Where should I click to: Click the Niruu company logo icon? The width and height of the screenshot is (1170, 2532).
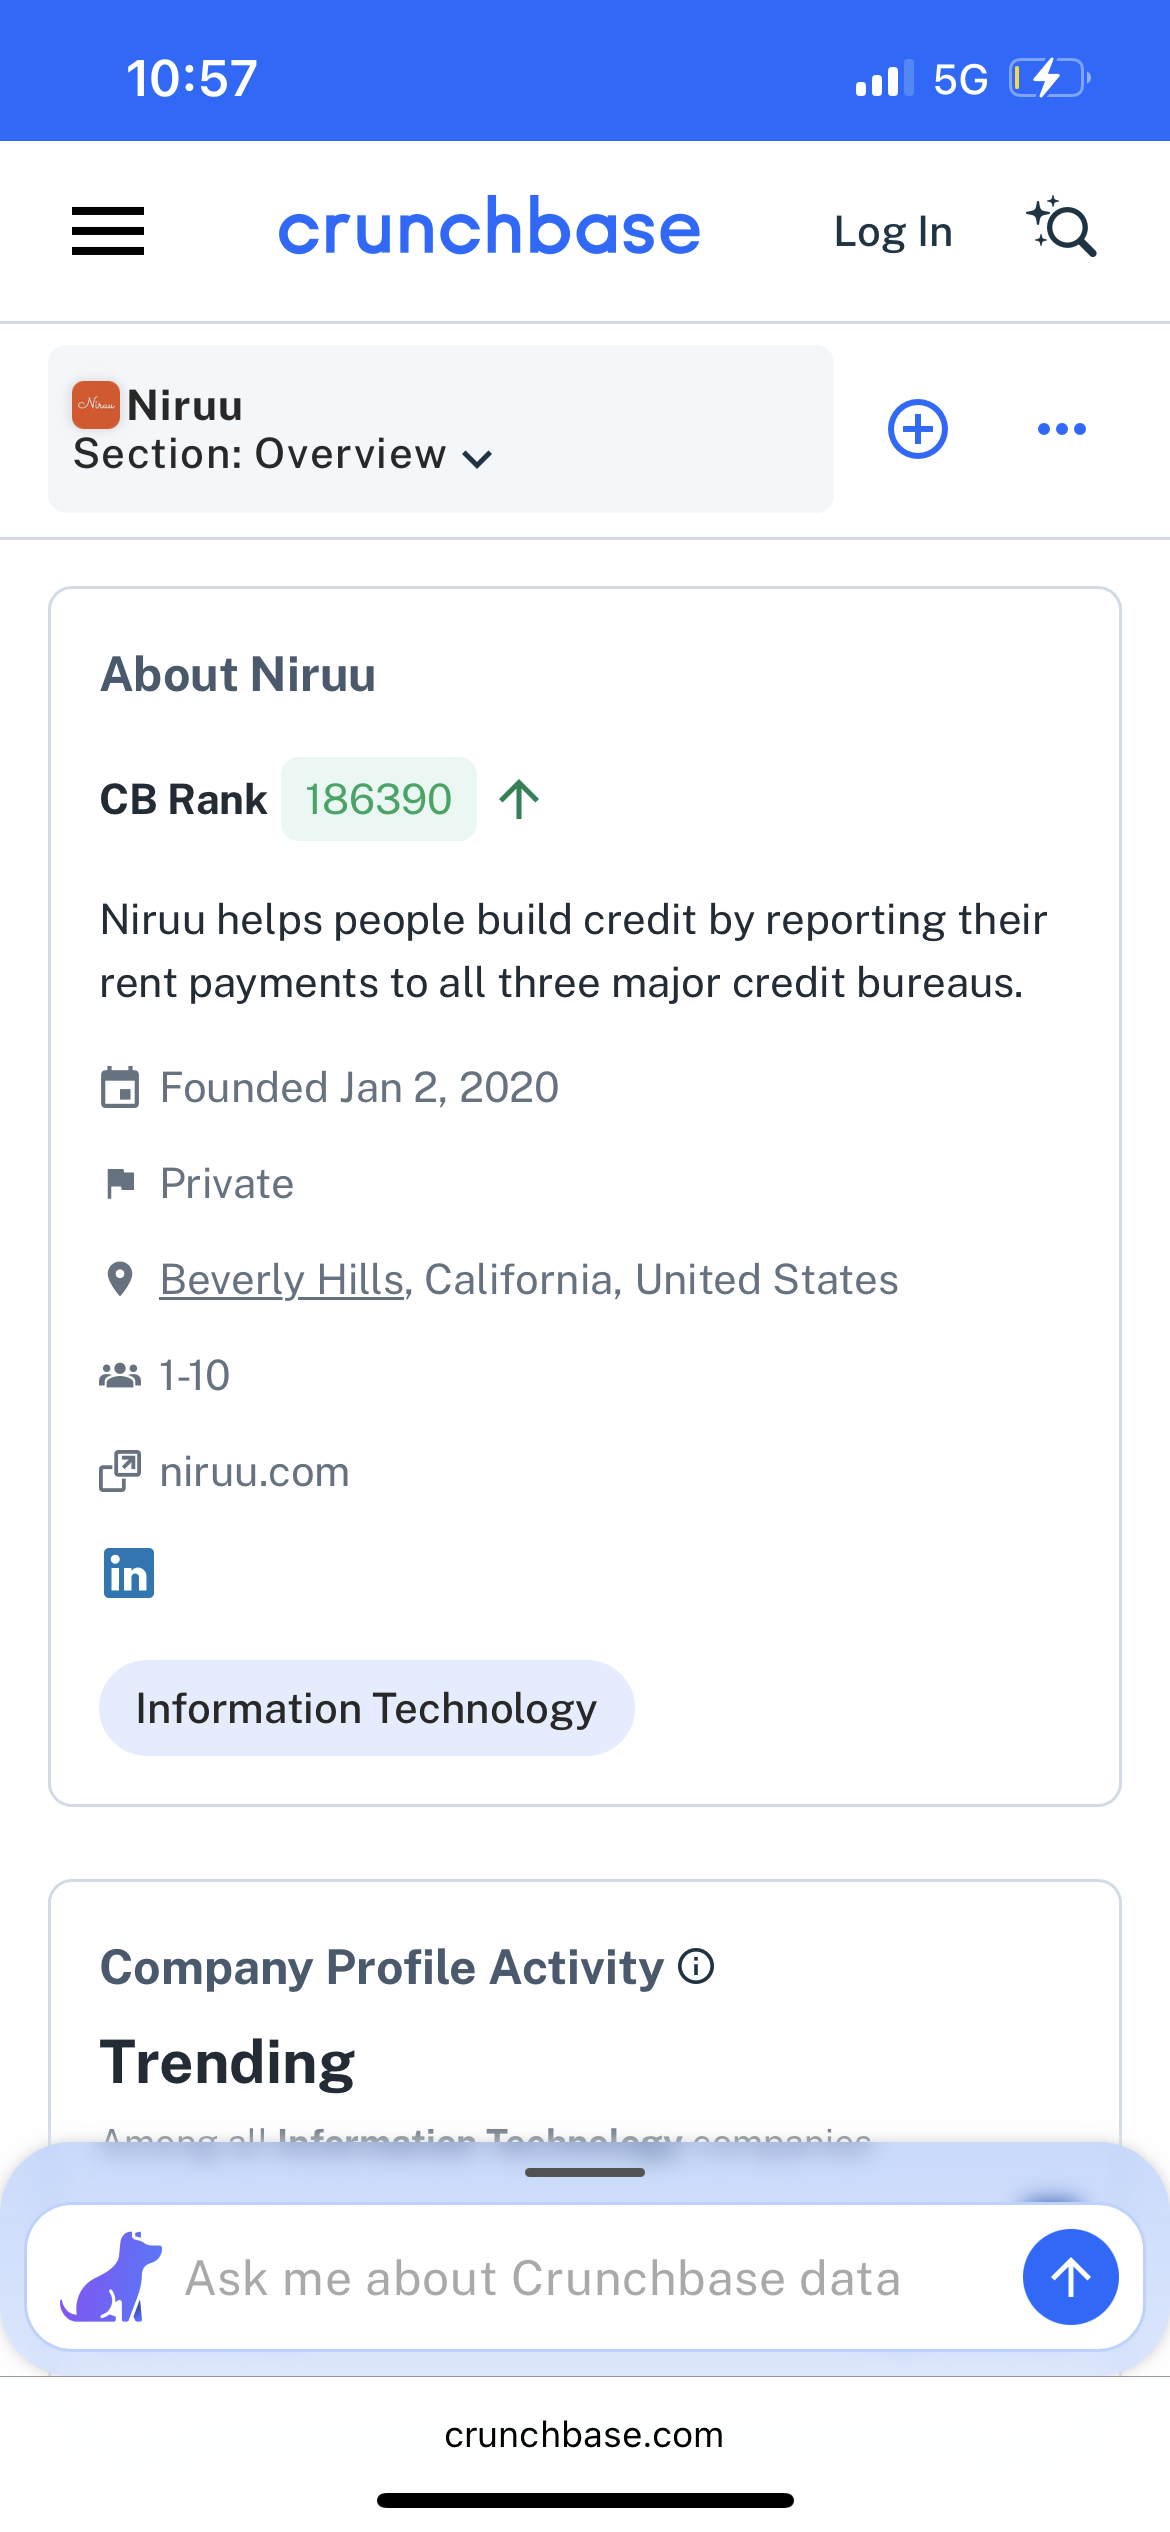click(96, 404)
